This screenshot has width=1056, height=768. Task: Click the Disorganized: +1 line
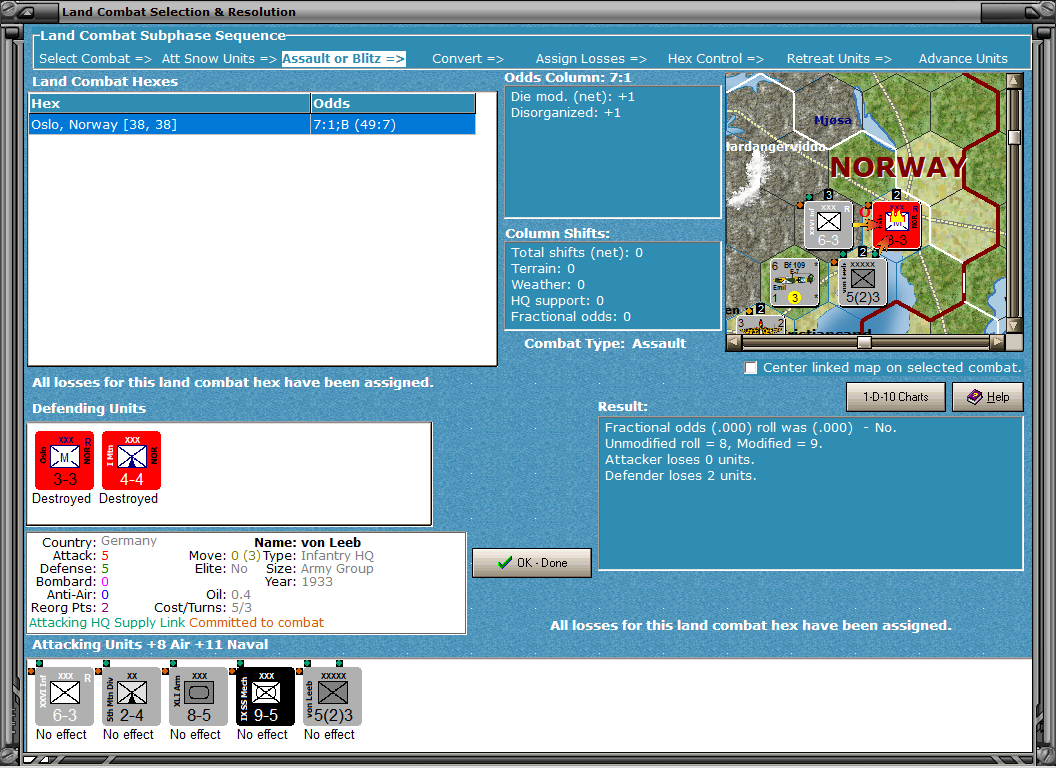(x=566, y=113)
